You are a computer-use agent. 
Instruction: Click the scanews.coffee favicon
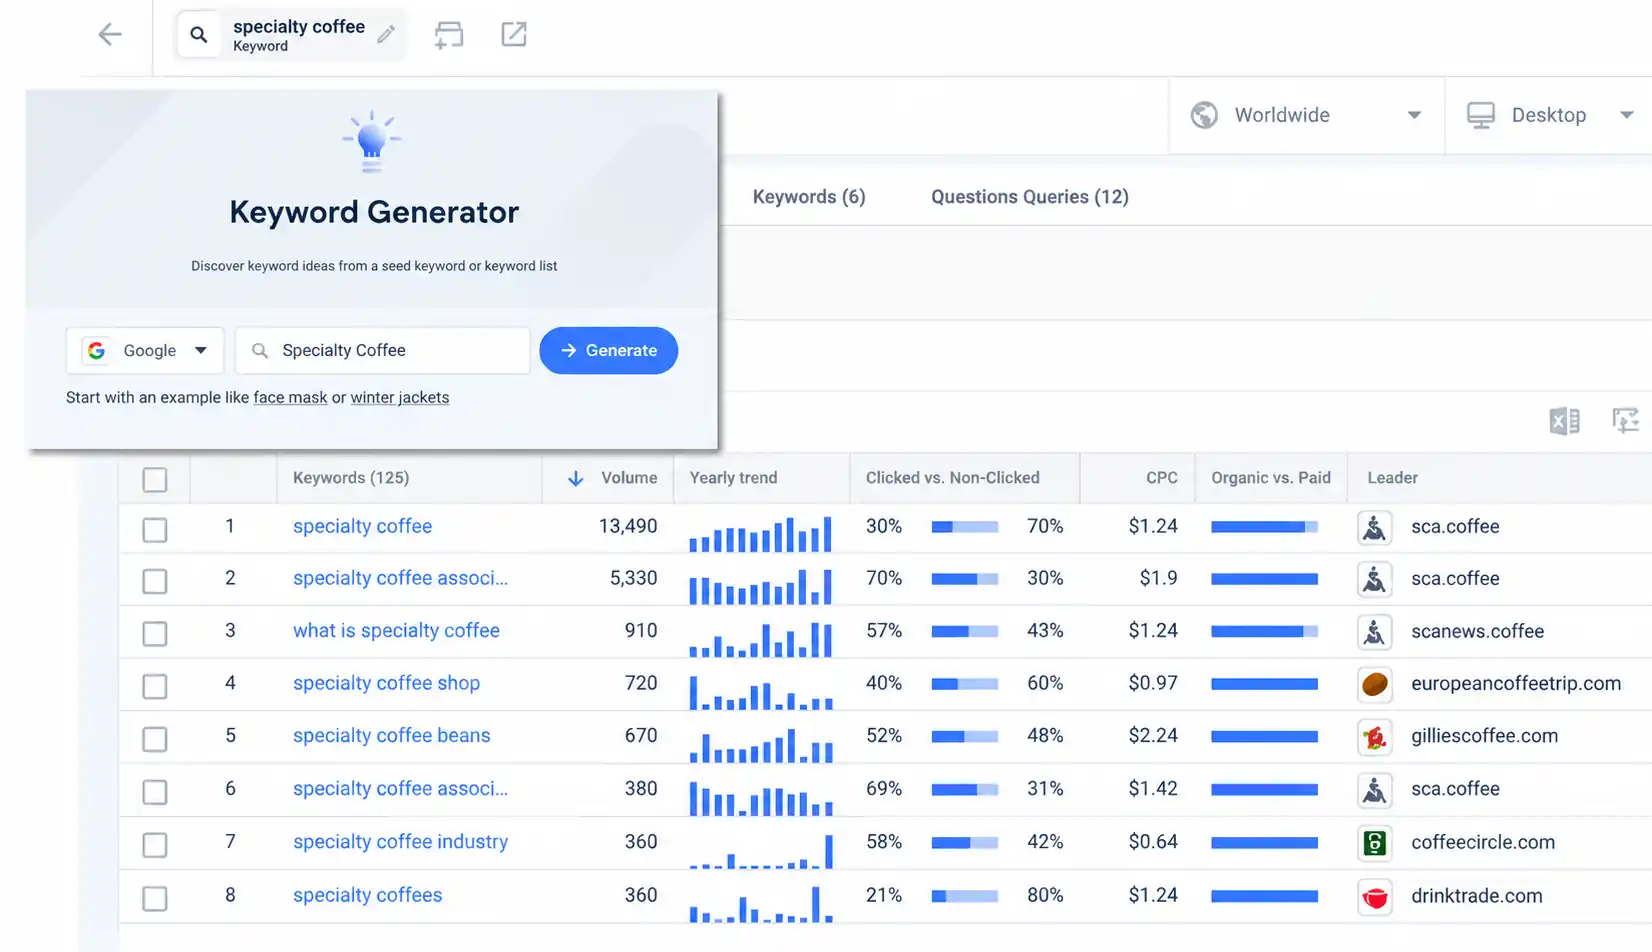click(x=1375, y=632)
